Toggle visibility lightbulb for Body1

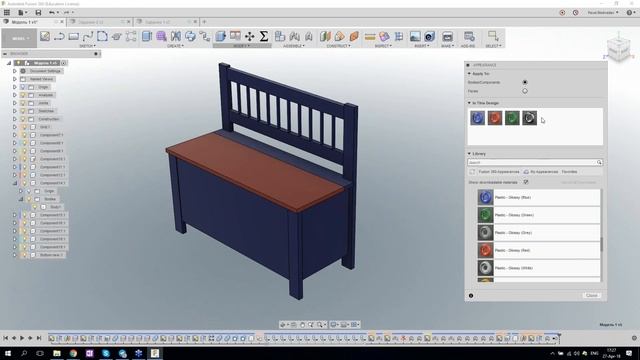(x=35, y=207)
